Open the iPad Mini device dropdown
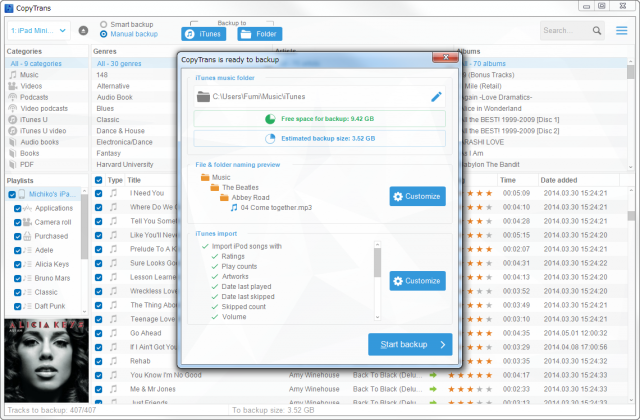 pyautogui.click(x=39, y=31)
